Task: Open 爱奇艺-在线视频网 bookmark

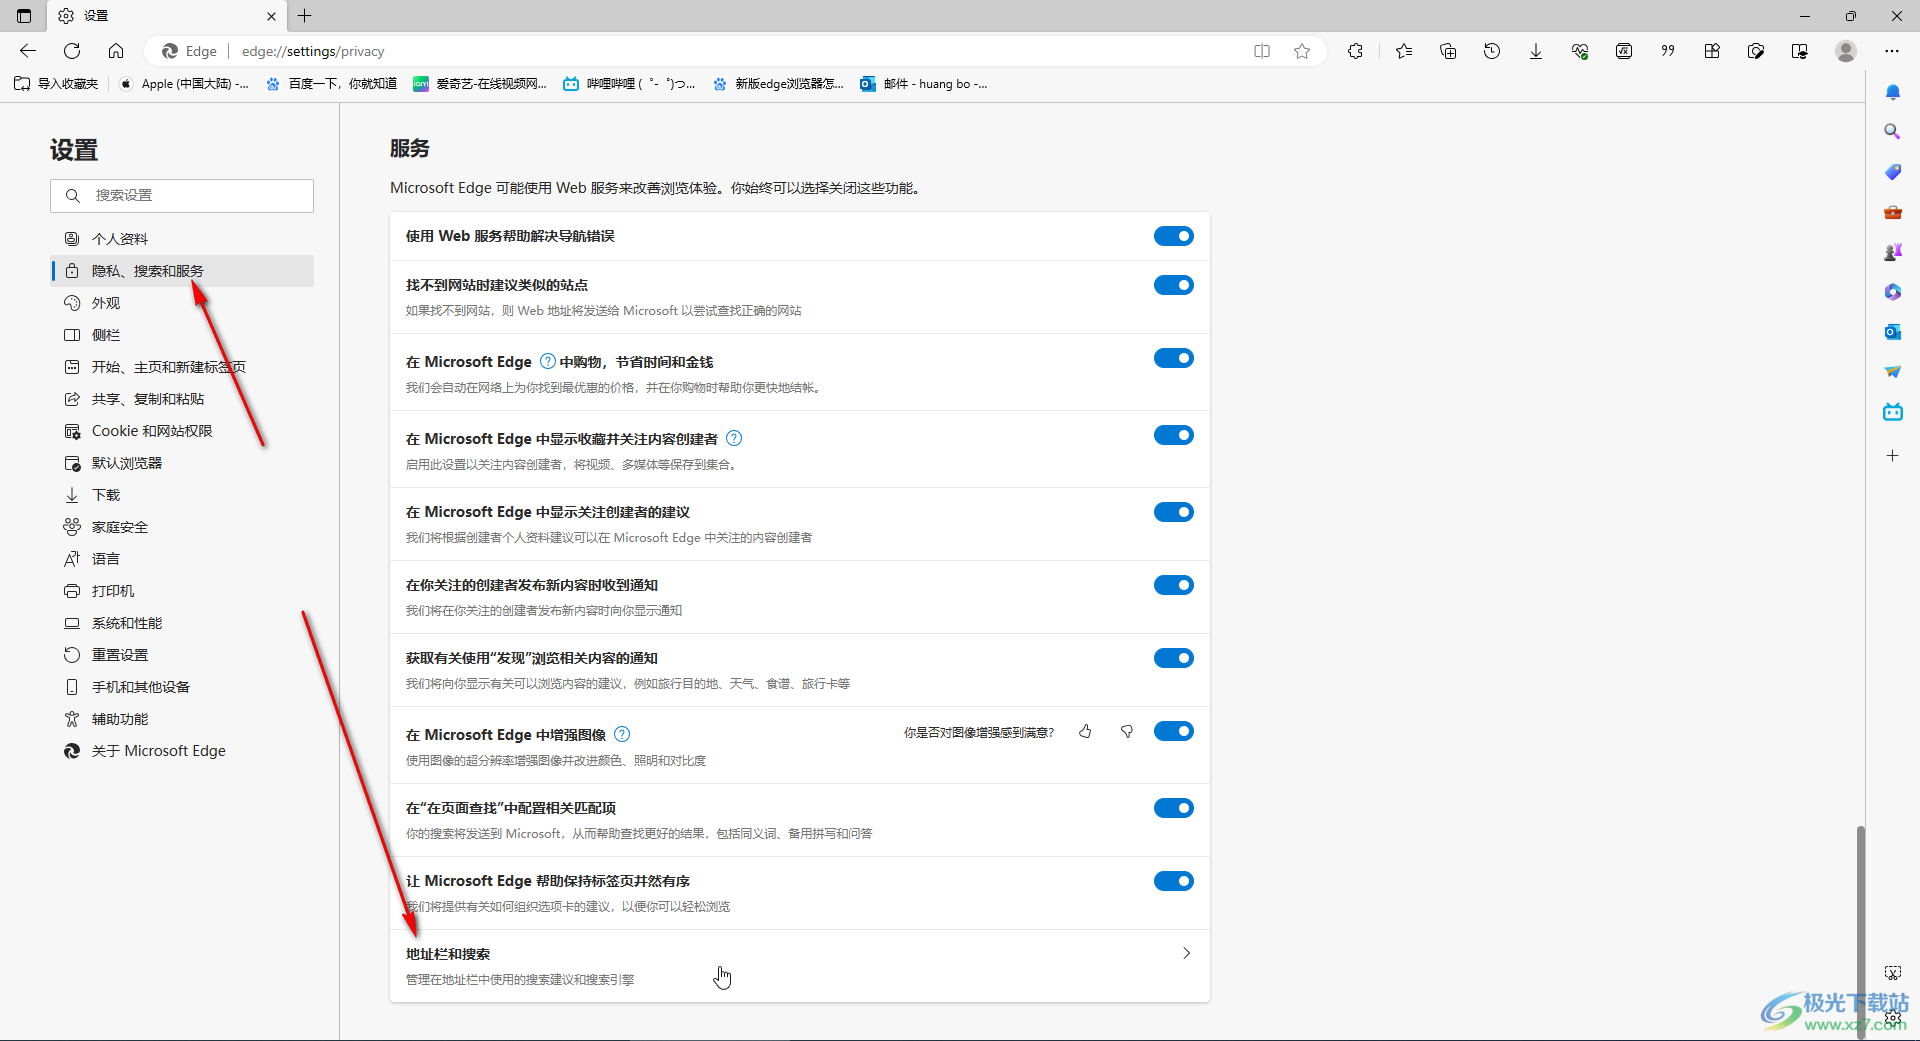Action: tap(480, 84)
